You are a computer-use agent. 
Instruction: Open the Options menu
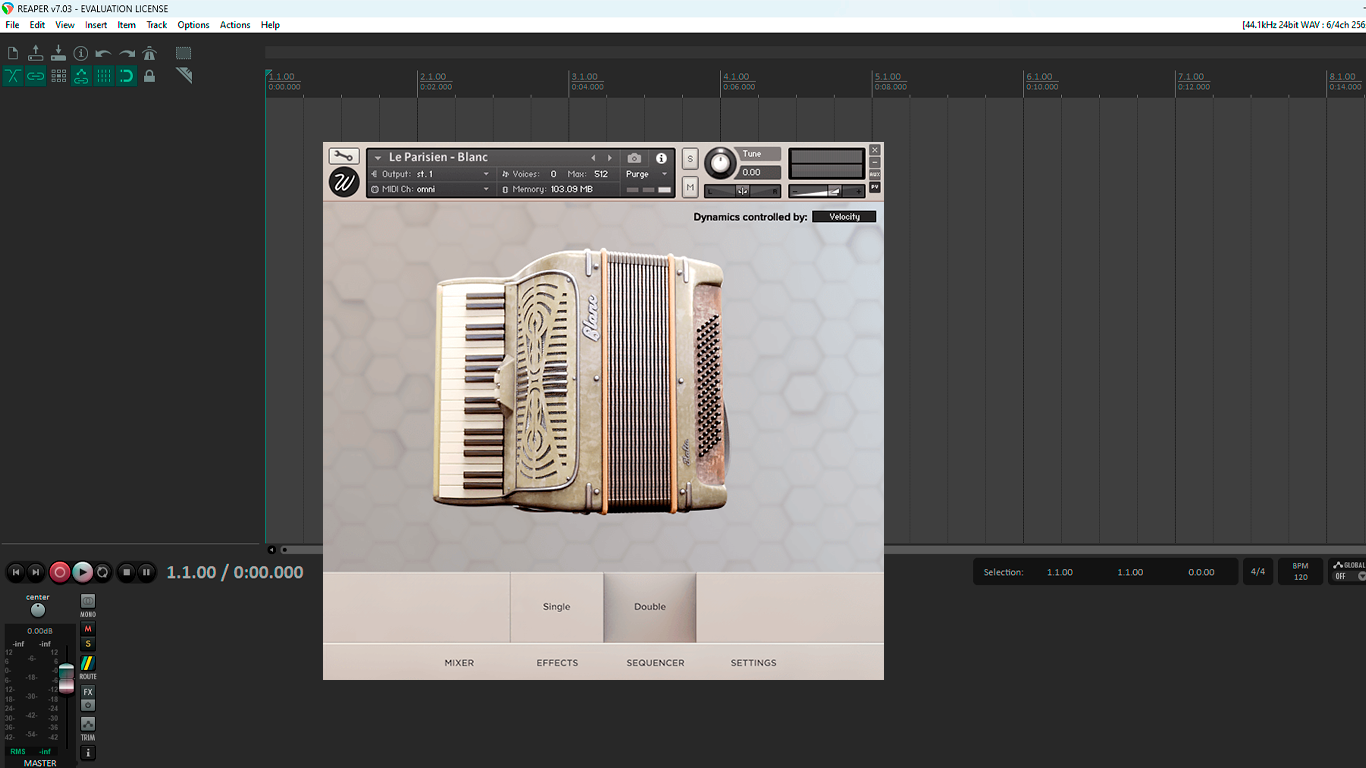coord(193,25)
